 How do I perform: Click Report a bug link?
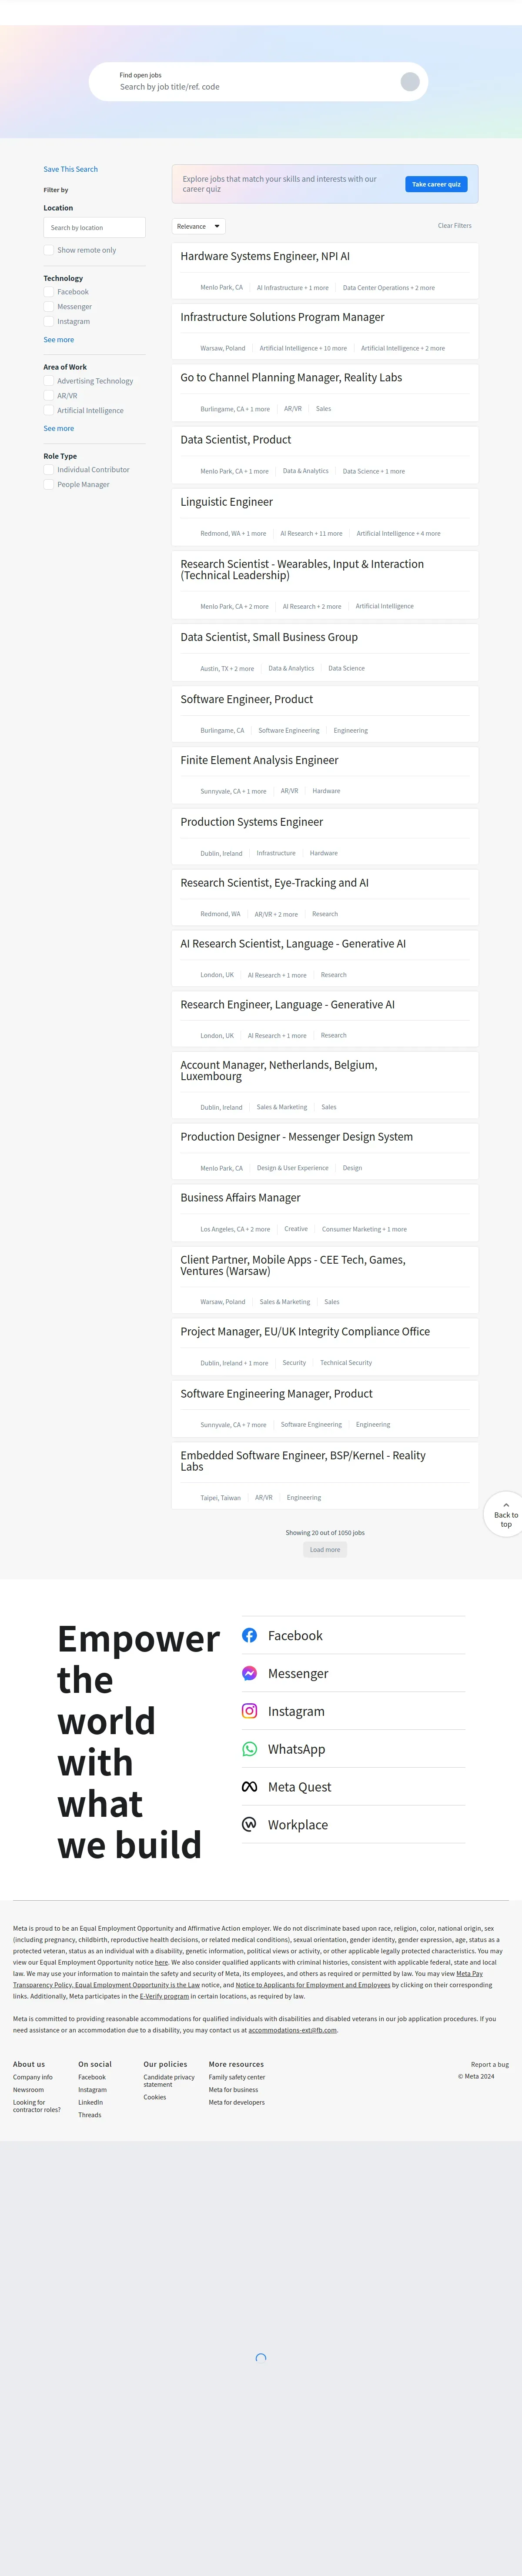(490, 2064)
